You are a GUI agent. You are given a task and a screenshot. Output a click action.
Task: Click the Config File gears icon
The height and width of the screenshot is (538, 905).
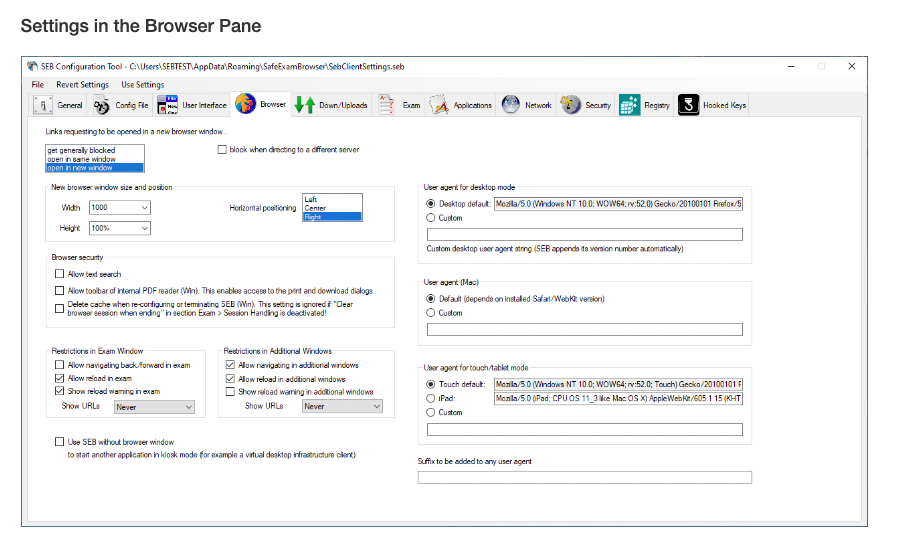[102, 106]
